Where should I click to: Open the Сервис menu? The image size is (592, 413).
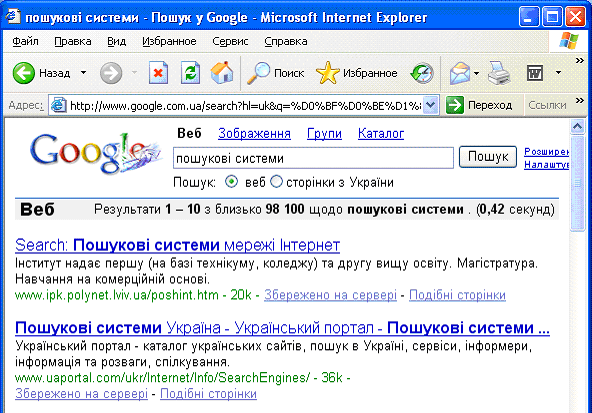(x=230, y=41)
